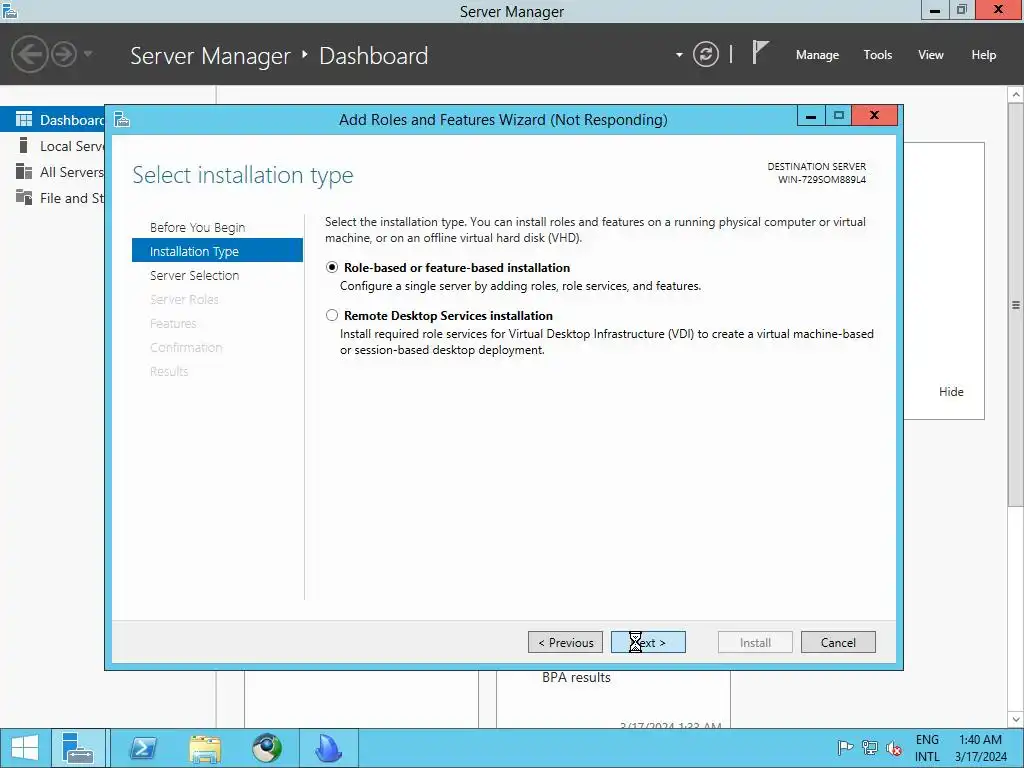Click the Previous button in wizard
The height and width of the screenshot is (768, 1024).
(566, 643)
